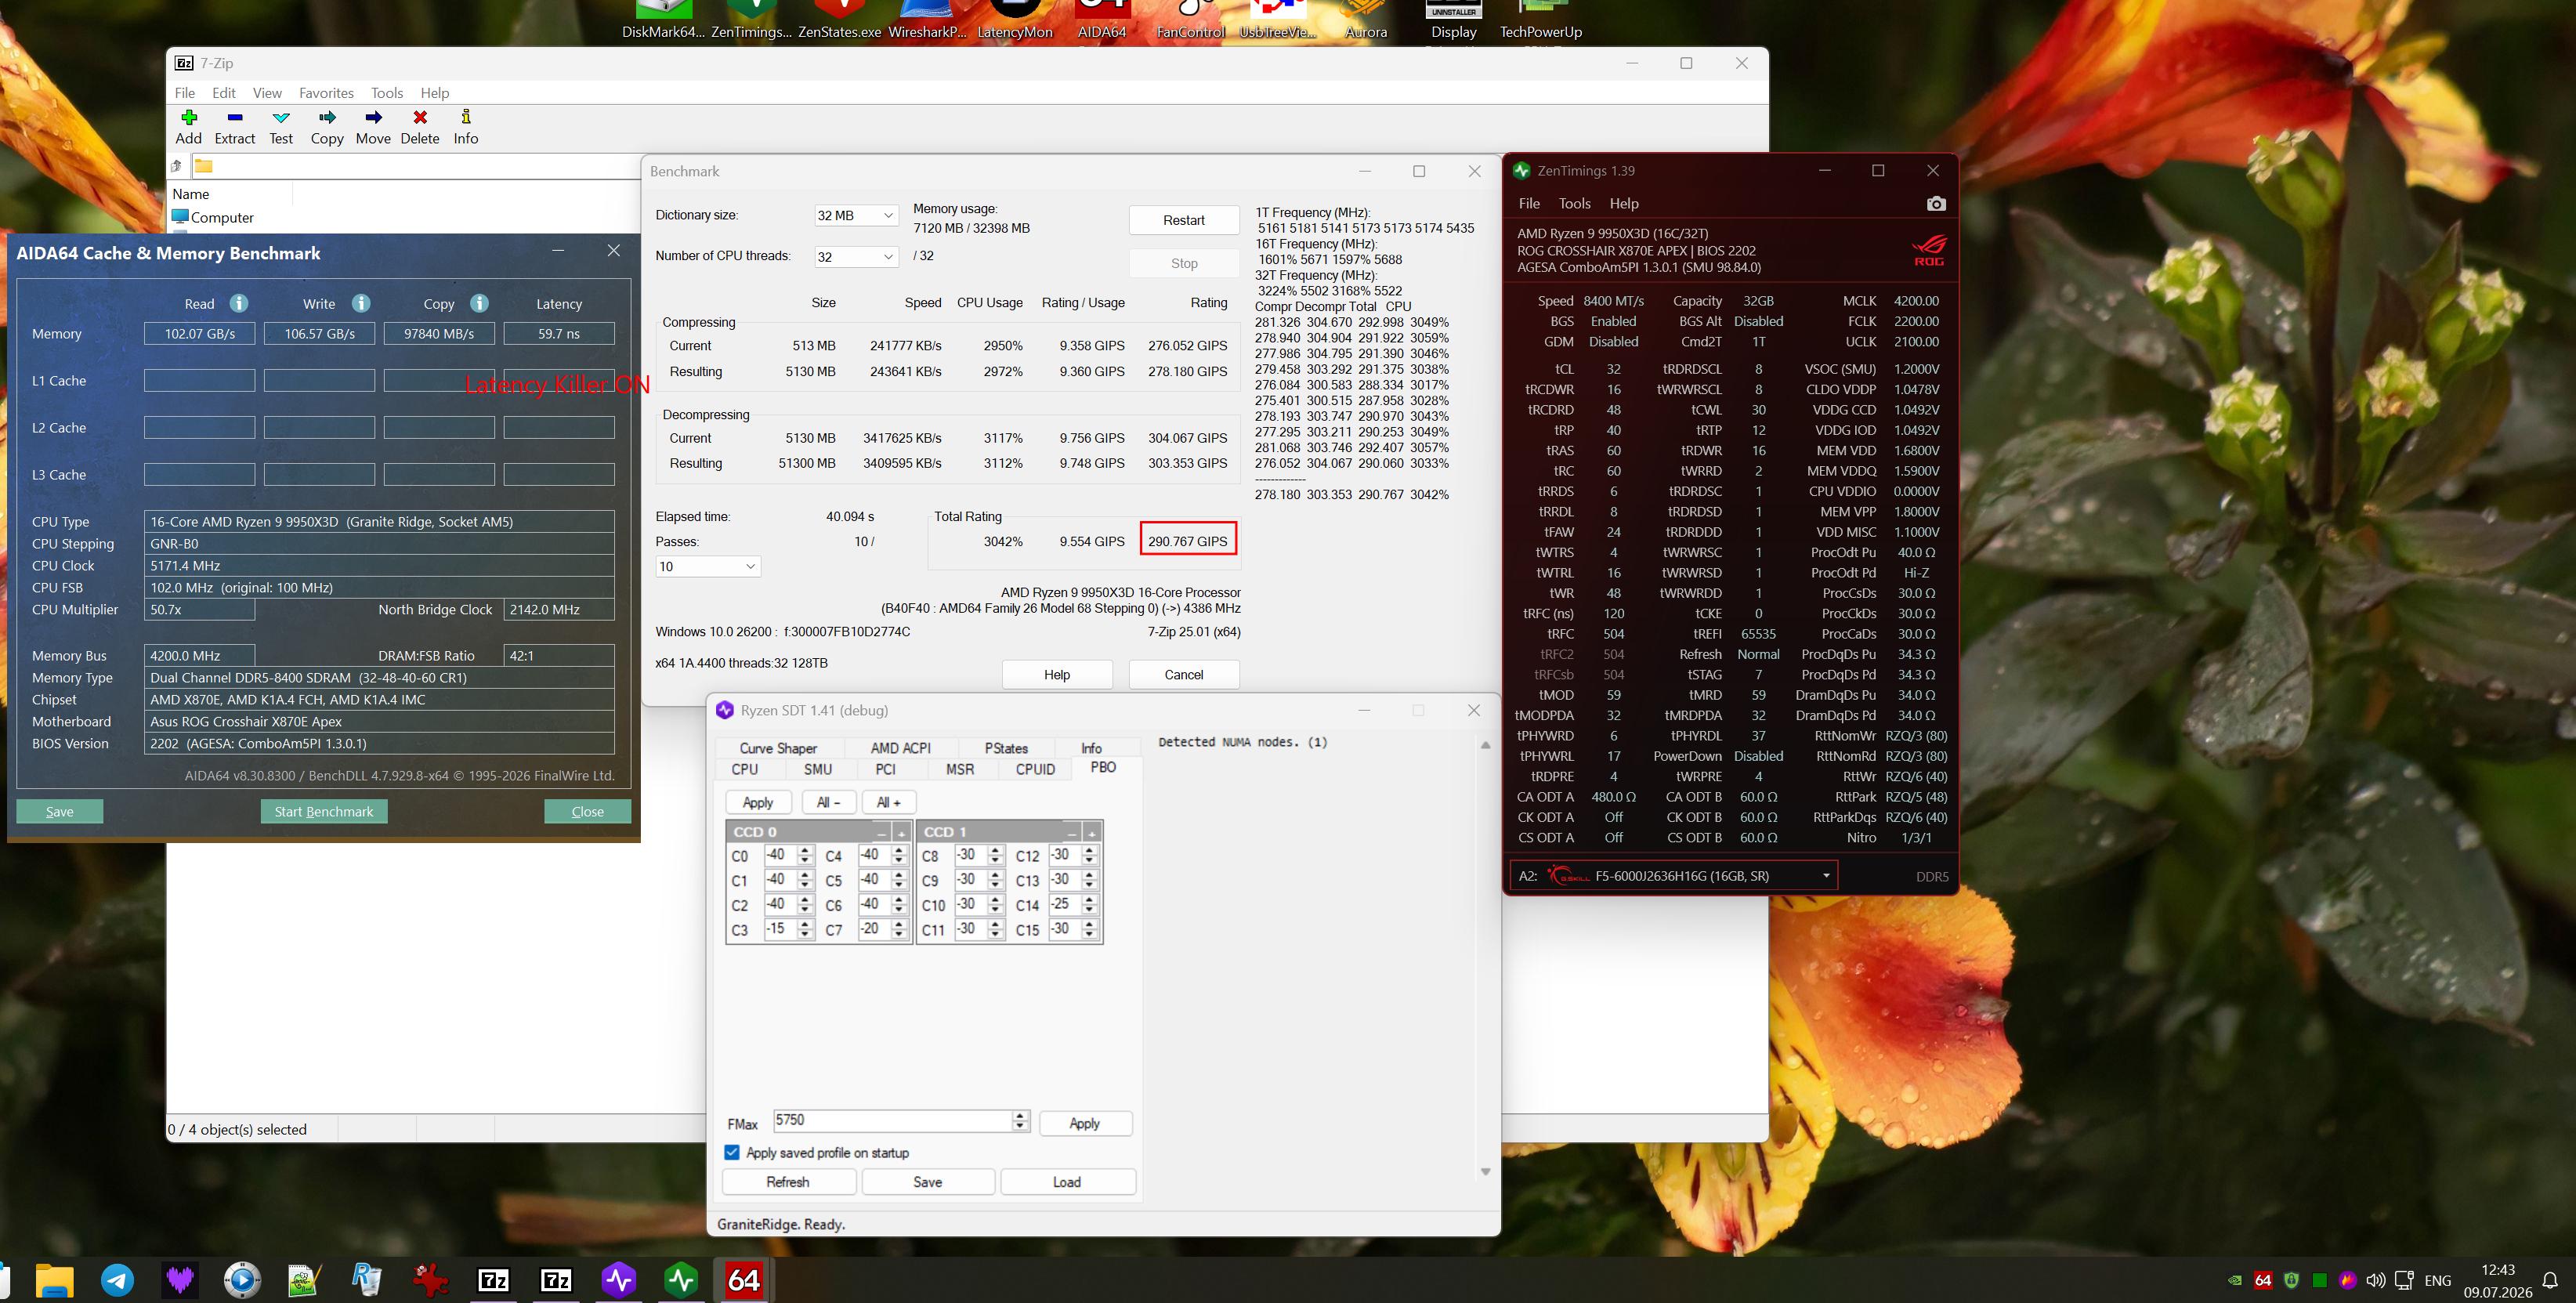The image size is (2576, 1303).
Task: Open the volume control in system tray
Action: [2376, 1281]
